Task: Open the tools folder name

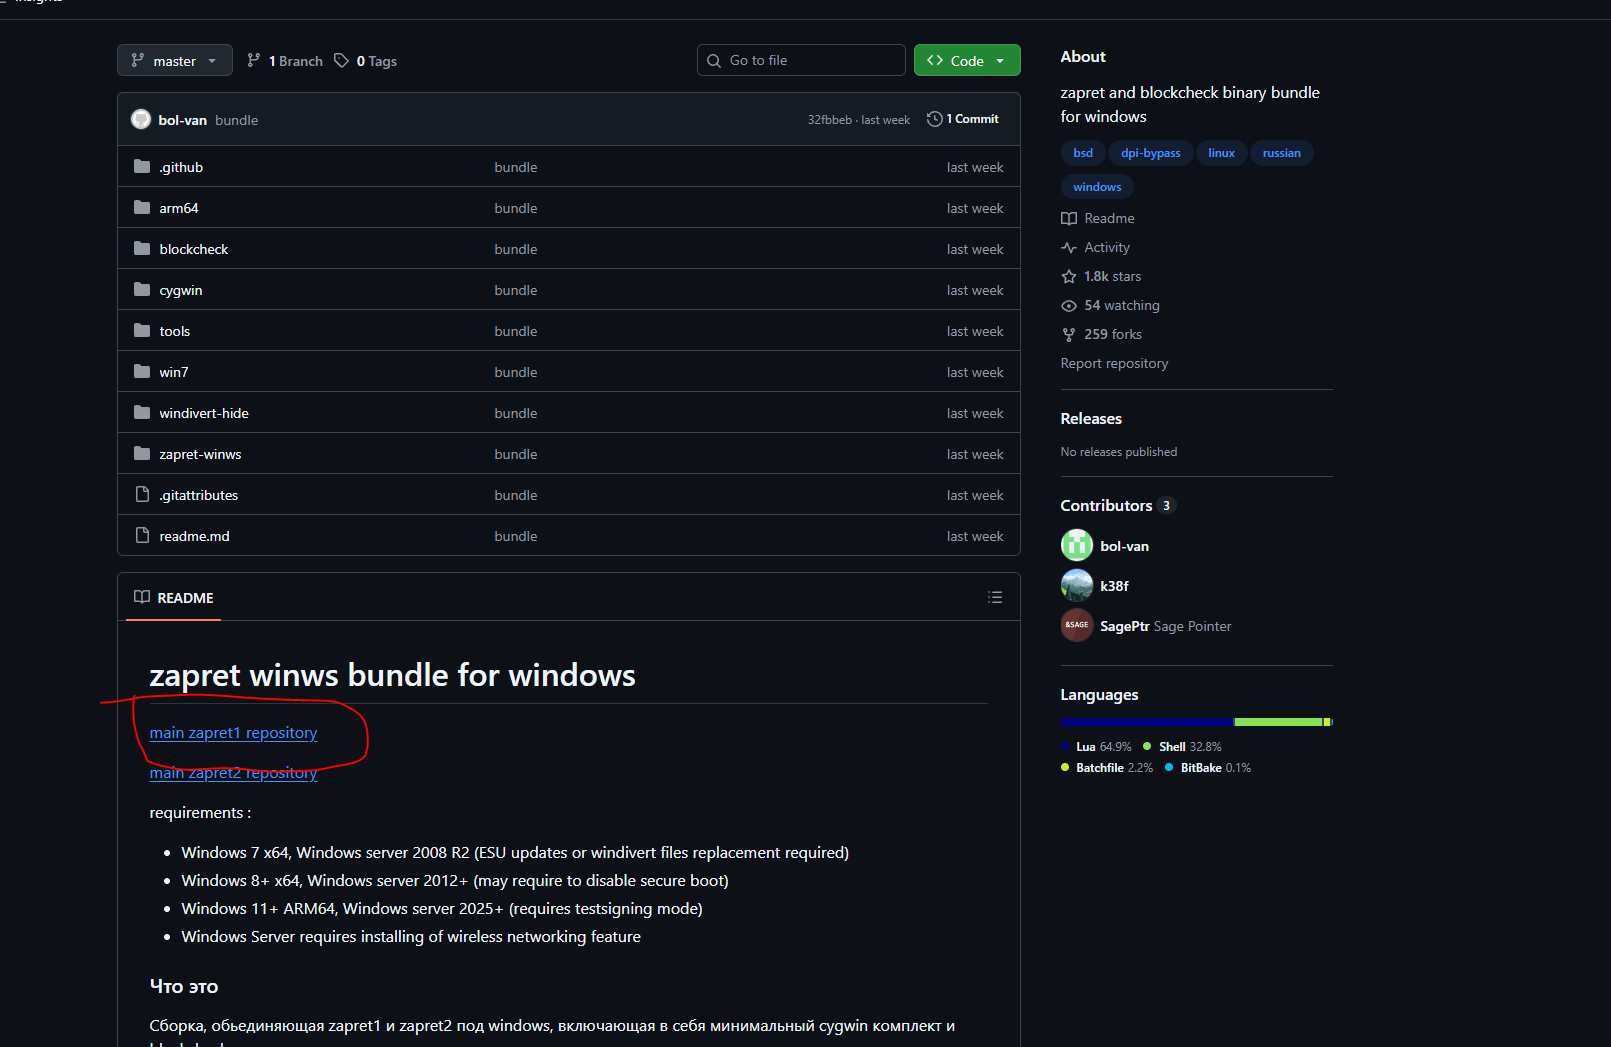Action: click(175, 331)
